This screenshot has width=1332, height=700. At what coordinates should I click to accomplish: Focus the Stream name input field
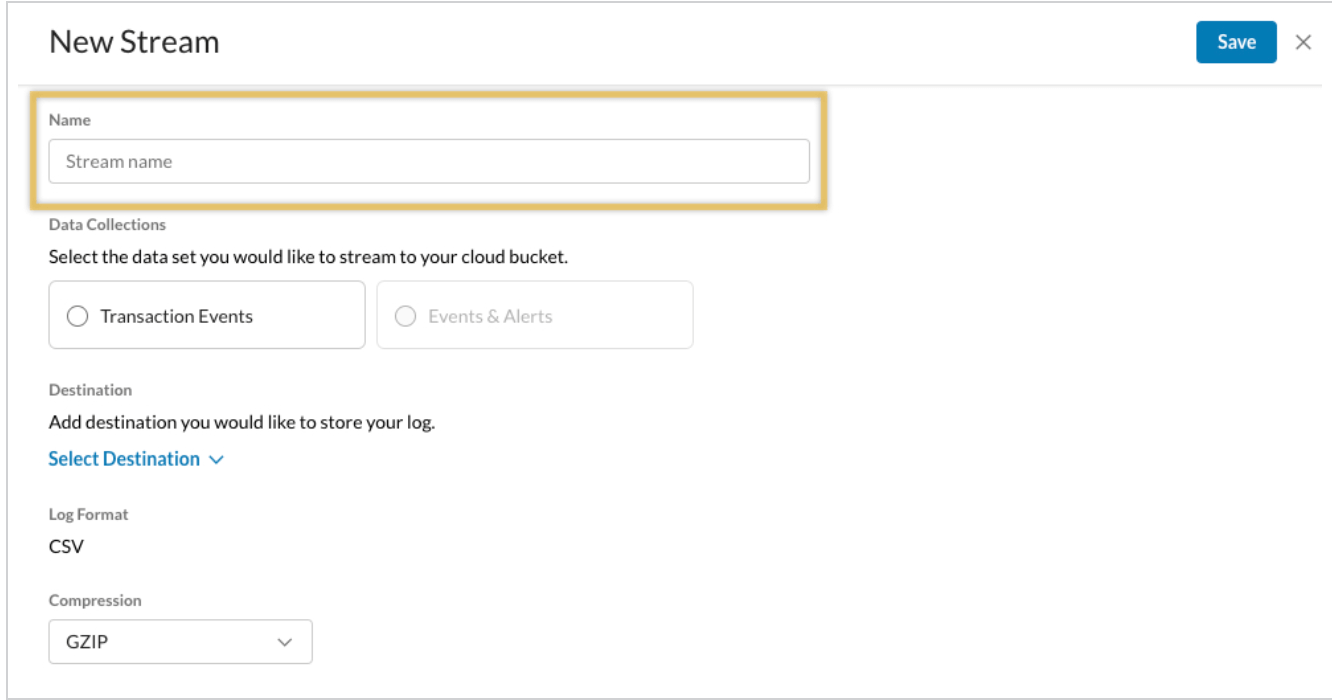point(429,161)
